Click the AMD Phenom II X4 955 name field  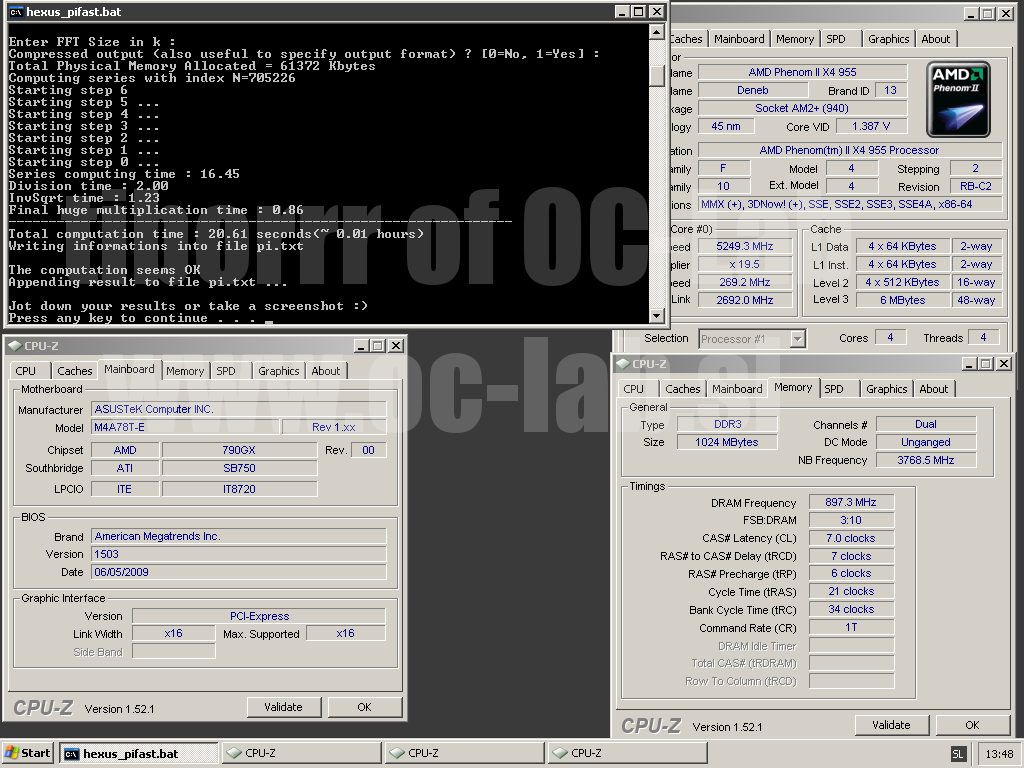[x=803, y=72]
